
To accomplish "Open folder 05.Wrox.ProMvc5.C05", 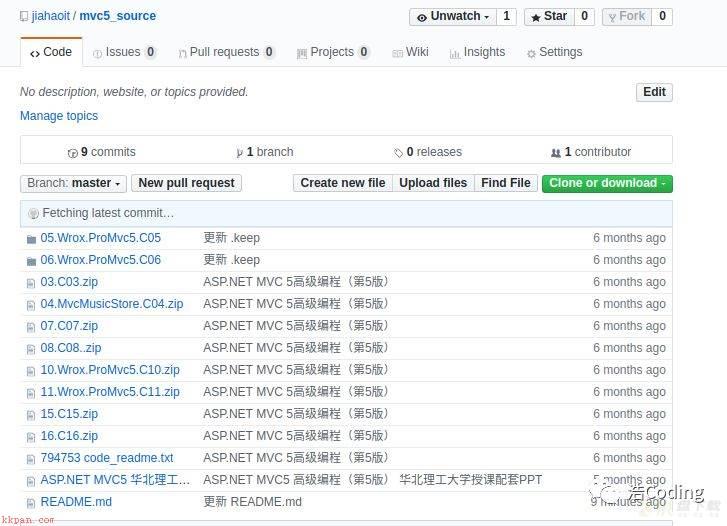I will tap(101, 238).
